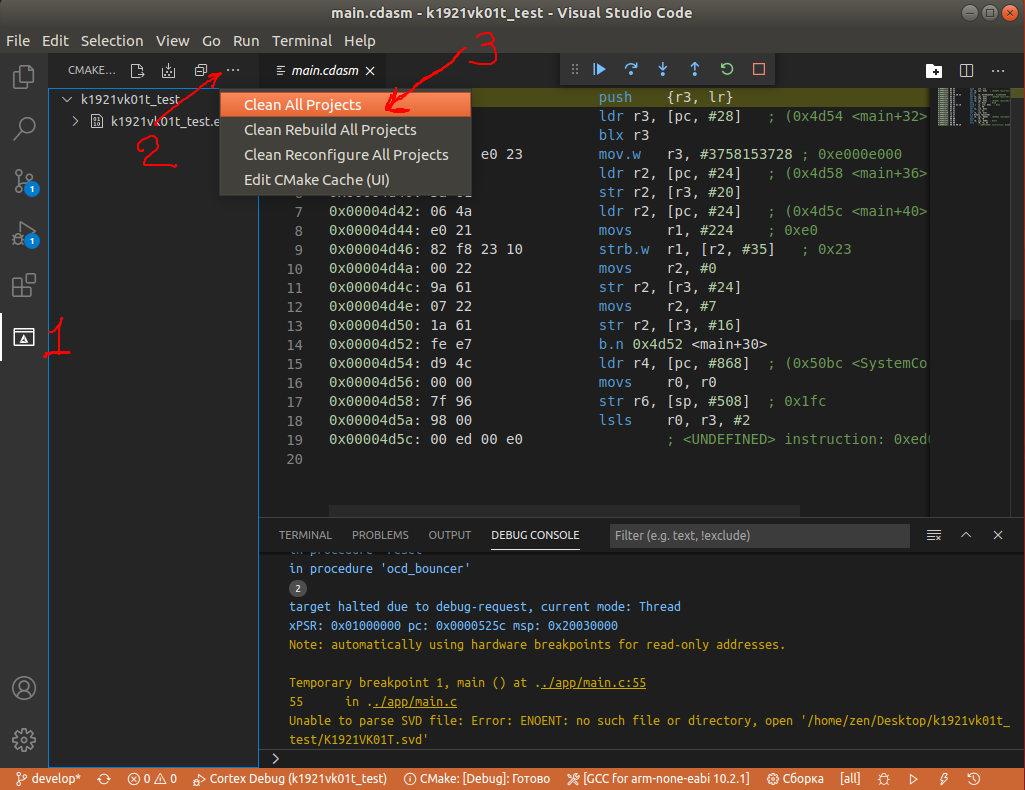Clear the debug console output

point(933,535)
